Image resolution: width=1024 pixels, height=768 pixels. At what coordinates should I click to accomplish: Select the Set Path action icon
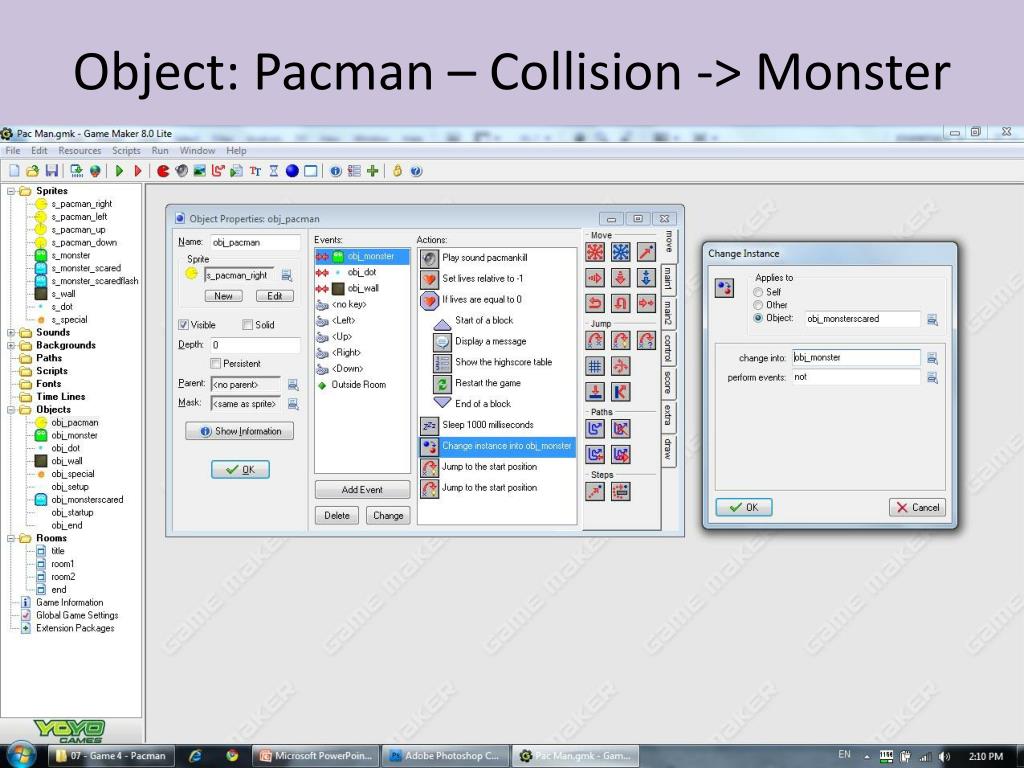pyautogui.click(x=595, y=428)
